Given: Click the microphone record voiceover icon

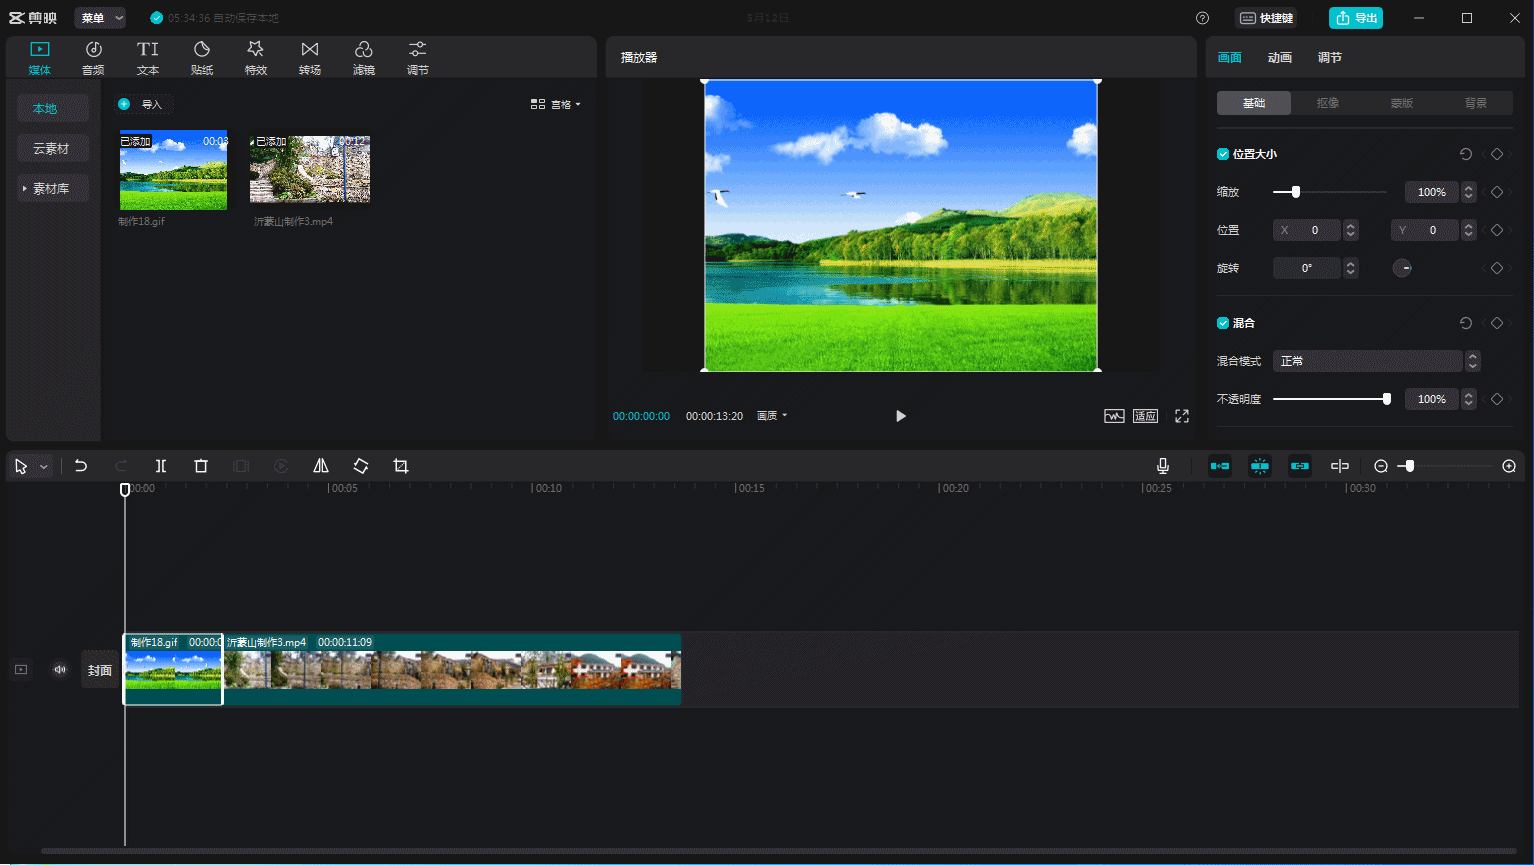Looking at the screenshot, I should coord(1163,466).
